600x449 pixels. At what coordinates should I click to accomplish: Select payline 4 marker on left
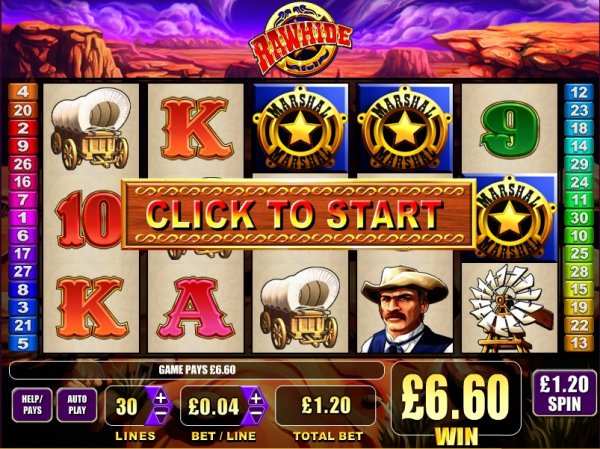click(x=23, y=92)
